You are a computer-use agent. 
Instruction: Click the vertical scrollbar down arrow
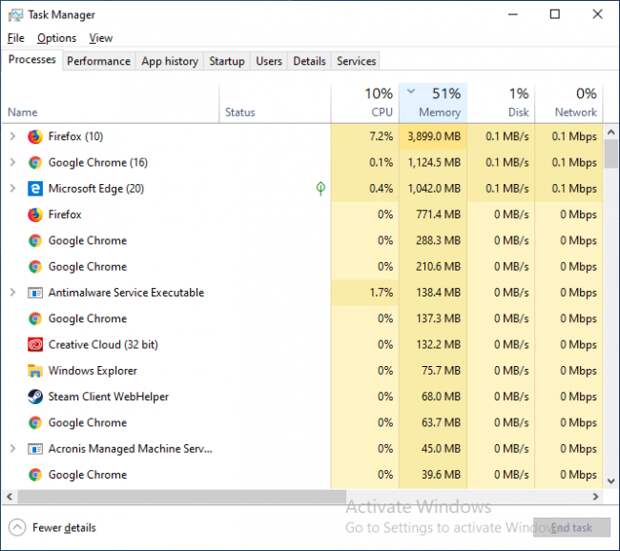pyautogui.click(x=611, y=481)
